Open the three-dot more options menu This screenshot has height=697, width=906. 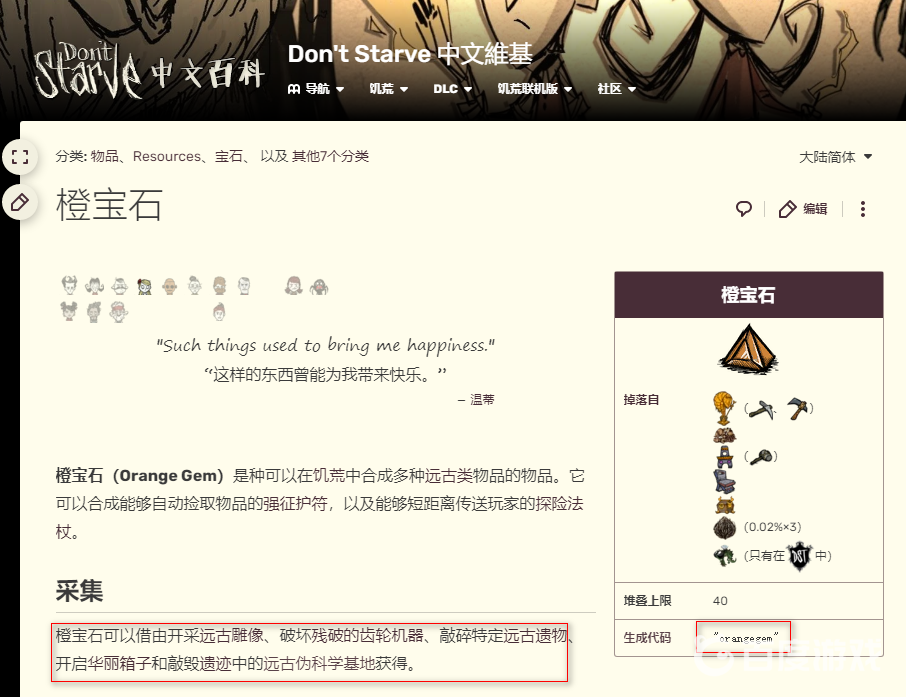(863, 209)
